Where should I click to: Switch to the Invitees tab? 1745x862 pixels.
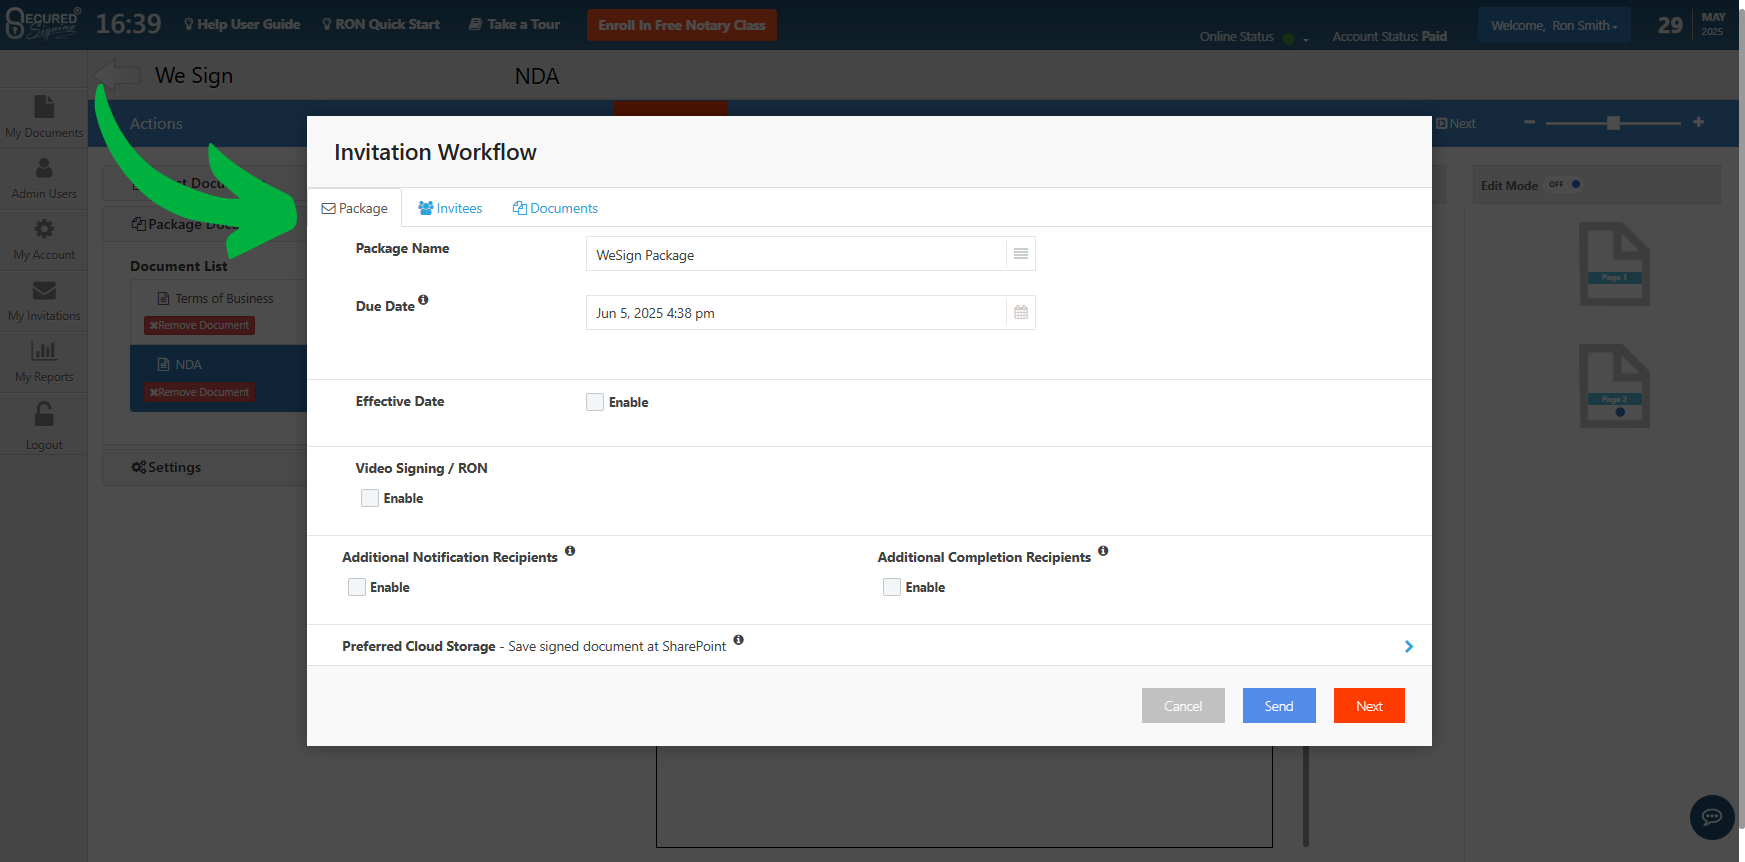[450, 208]
